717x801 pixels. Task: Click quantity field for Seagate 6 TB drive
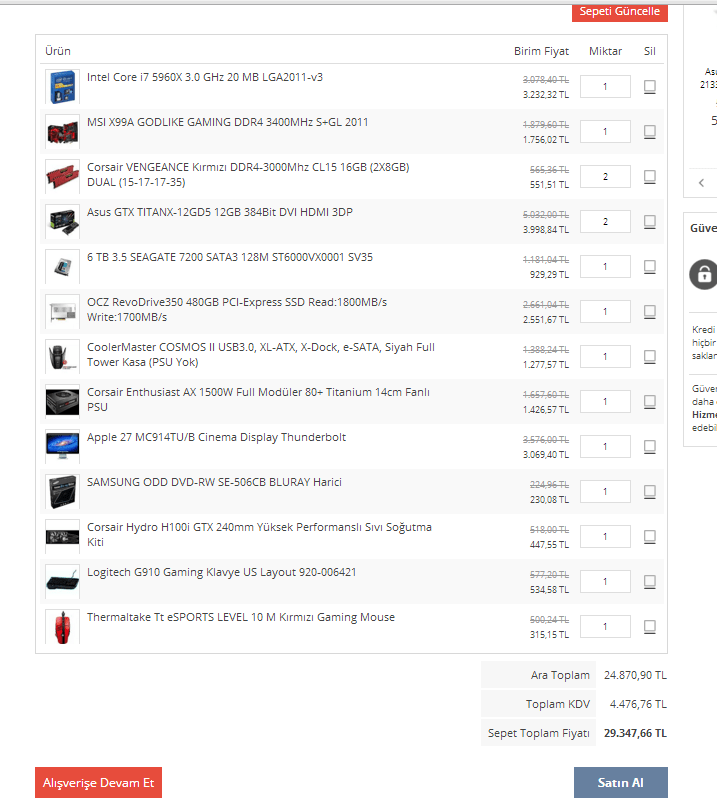pos(605,266)
